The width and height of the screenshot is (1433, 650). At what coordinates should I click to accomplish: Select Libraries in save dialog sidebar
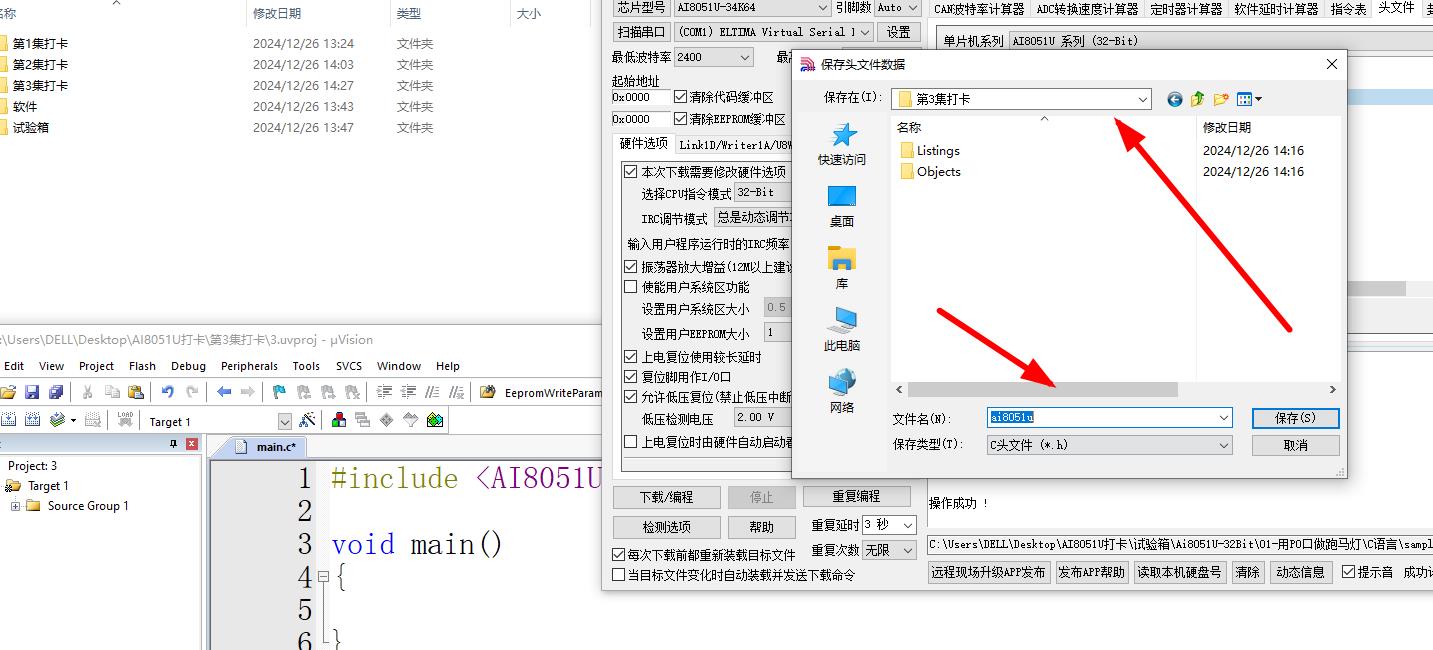pyautogui.click(x=842, y=269)
